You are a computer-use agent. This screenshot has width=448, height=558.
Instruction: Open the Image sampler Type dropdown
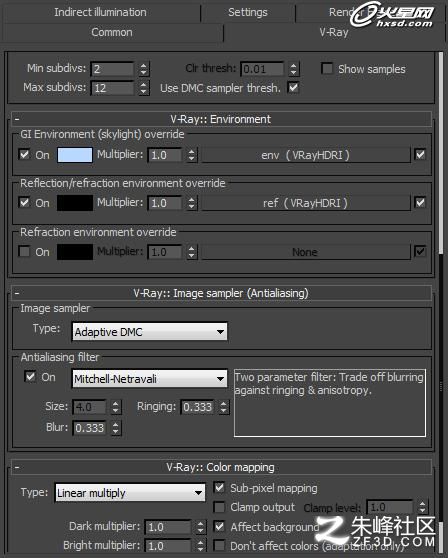coord(149,332)
